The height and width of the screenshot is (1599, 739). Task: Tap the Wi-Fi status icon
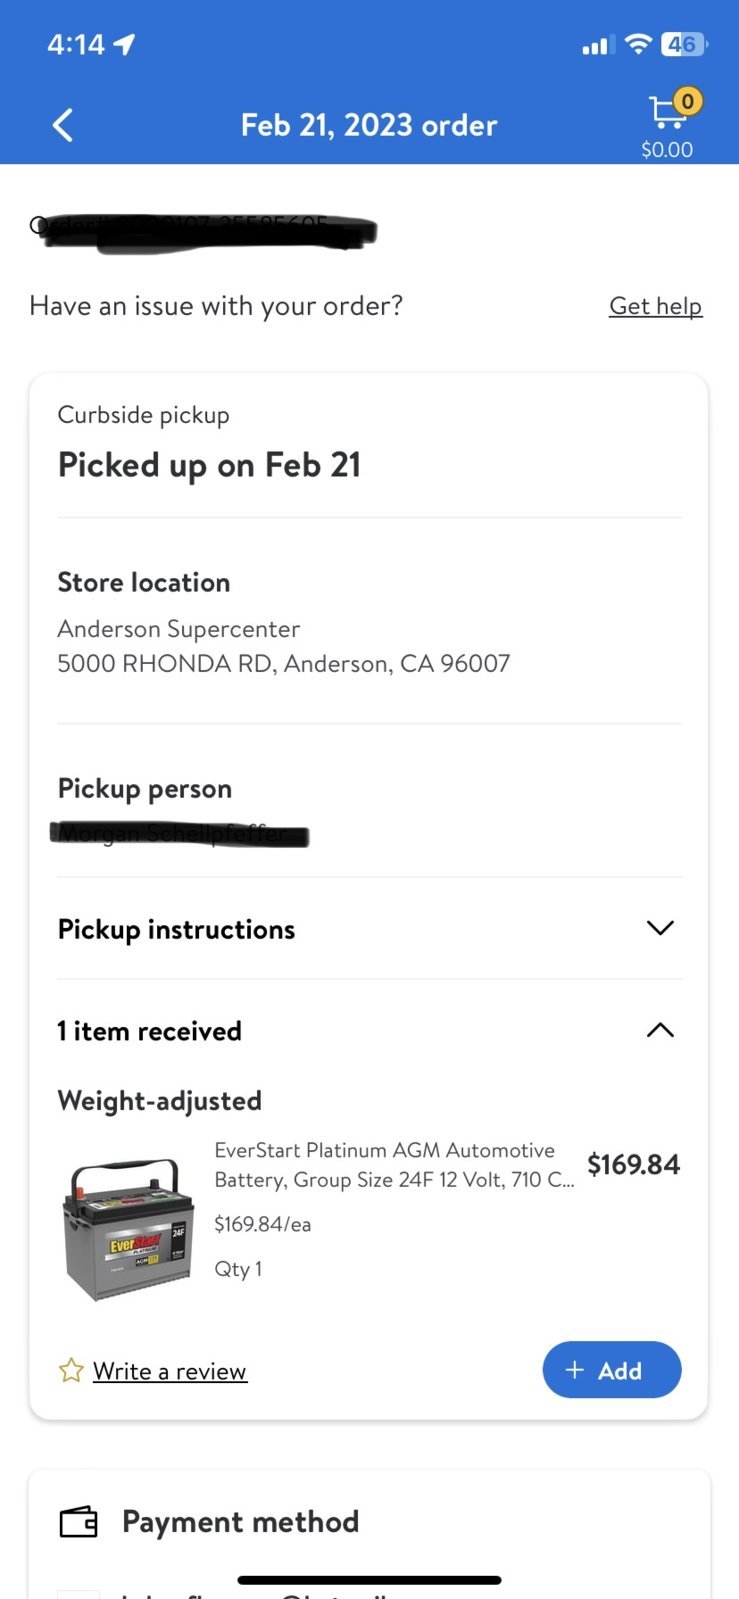637,44
